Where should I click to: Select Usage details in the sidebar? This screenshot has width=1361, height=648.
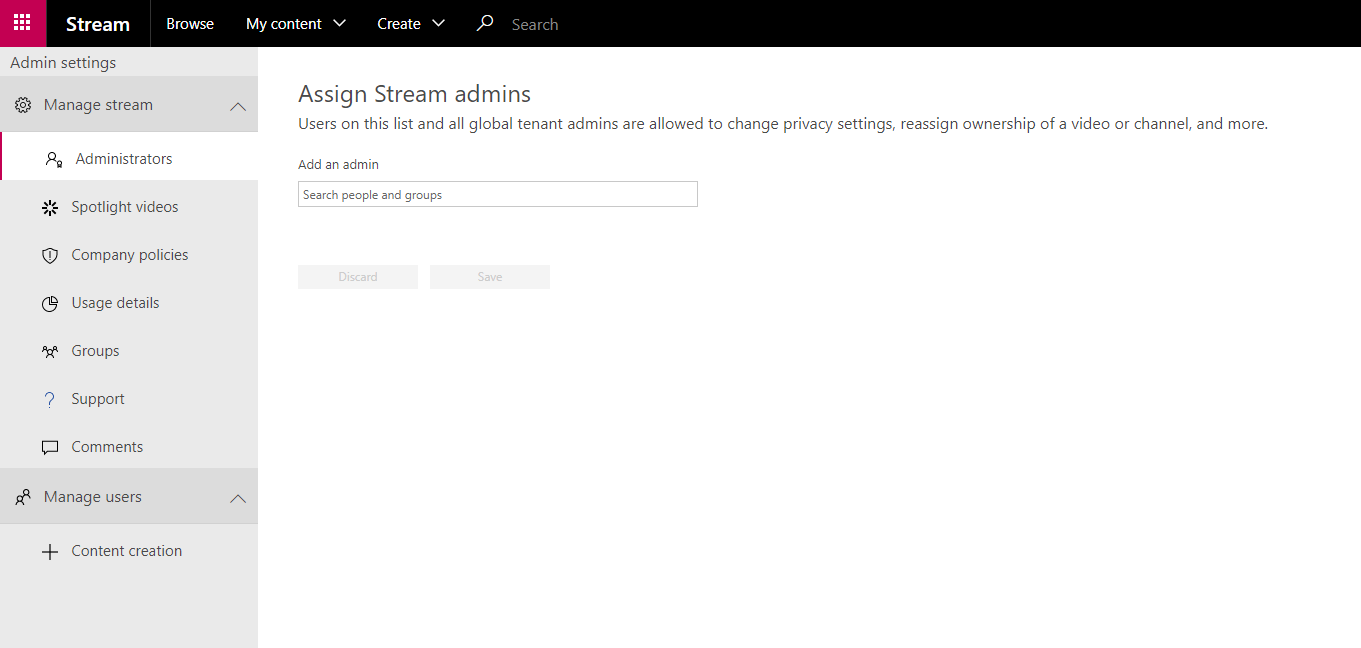tap(129, 303)
